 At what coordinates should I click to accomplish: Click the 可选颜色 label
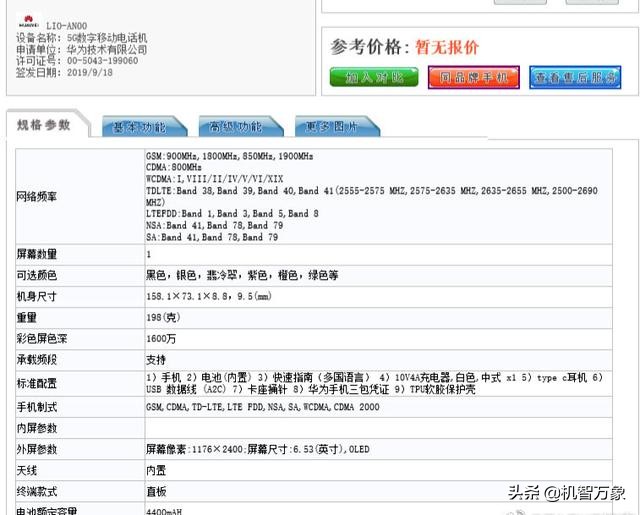point(37,275)
